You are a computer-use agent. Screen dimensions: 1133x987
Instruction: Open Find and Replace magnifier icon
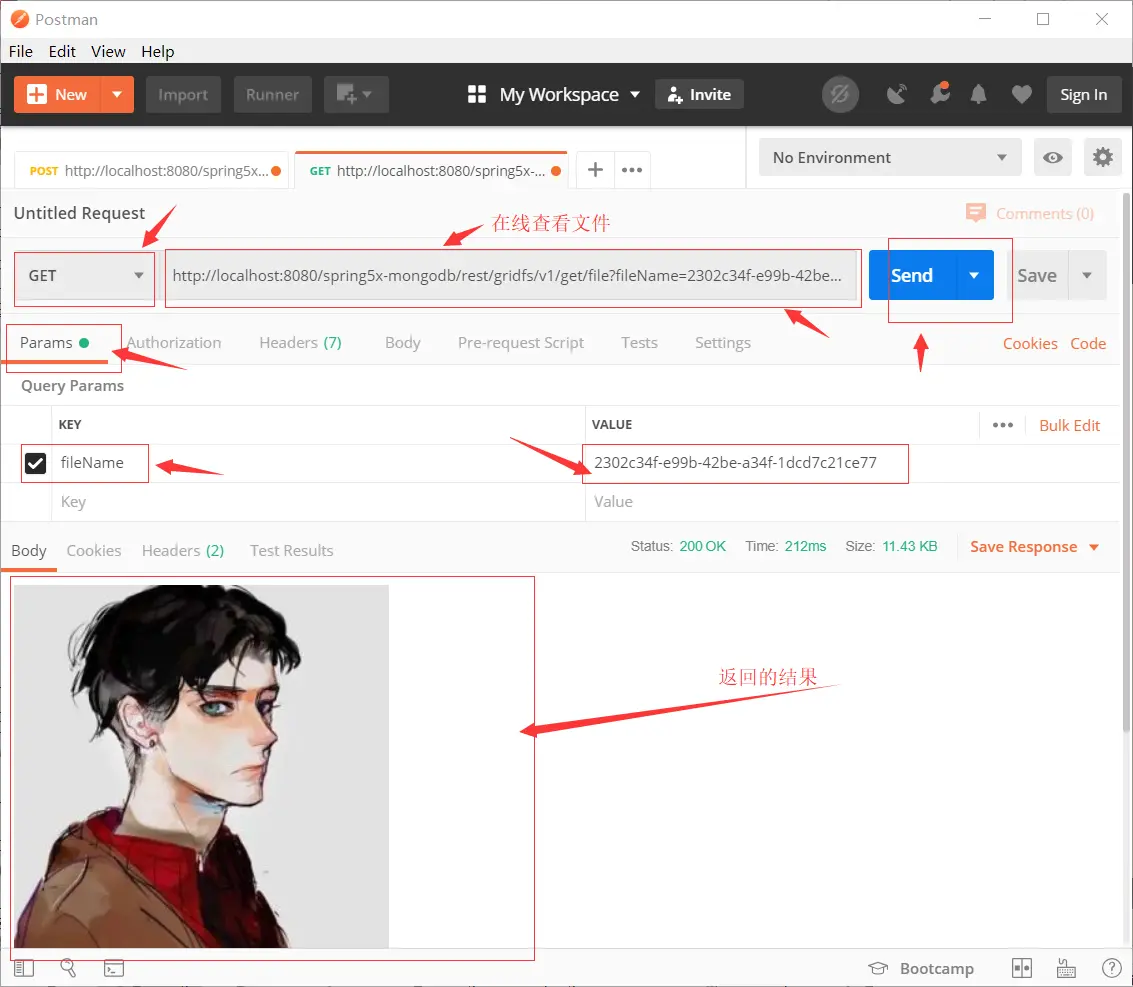(69, 968)
